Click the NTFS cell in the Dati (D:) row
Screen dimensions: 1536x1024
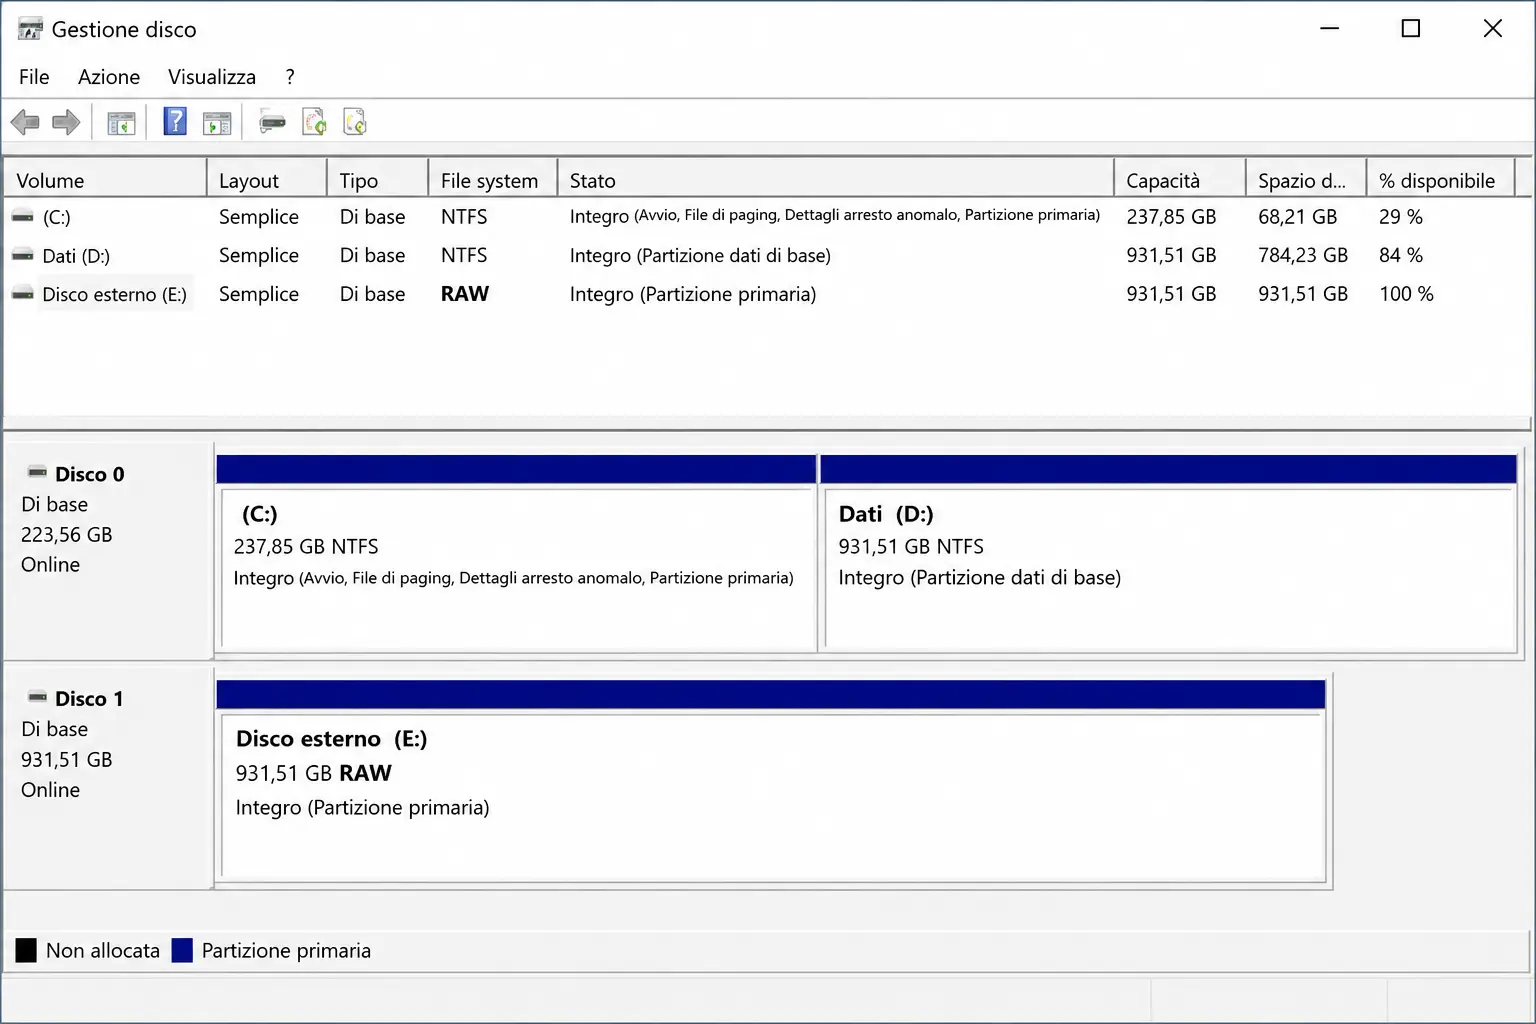[464, 256]
